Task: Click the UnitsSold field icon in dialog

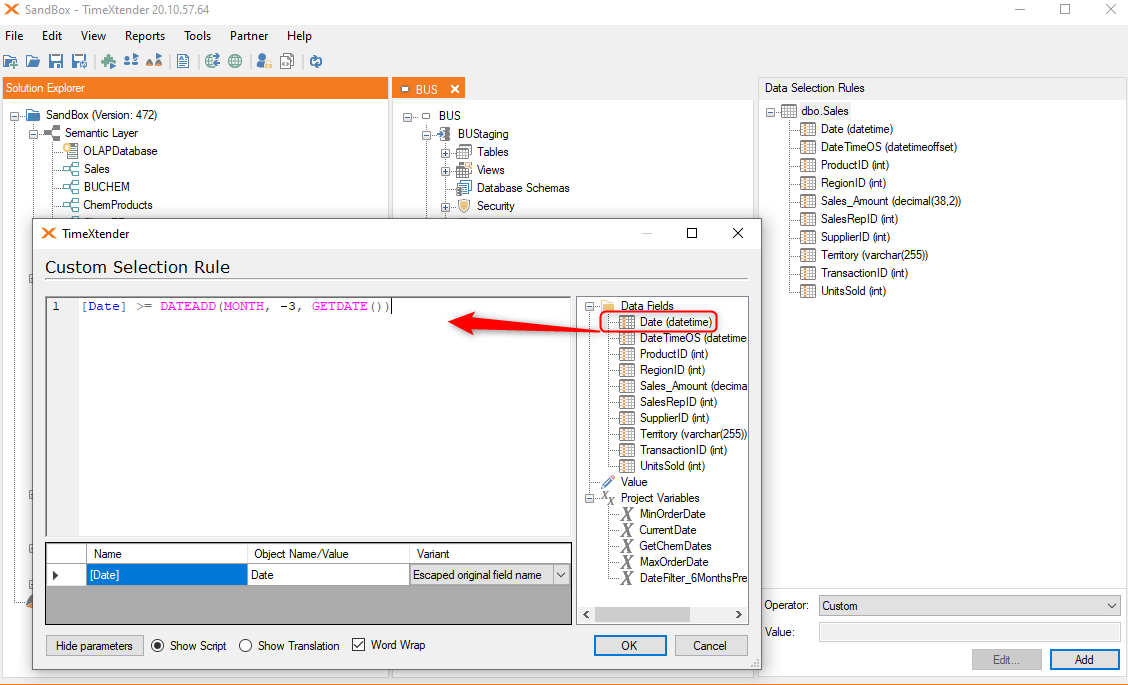Action: click(x=627, y=466)
